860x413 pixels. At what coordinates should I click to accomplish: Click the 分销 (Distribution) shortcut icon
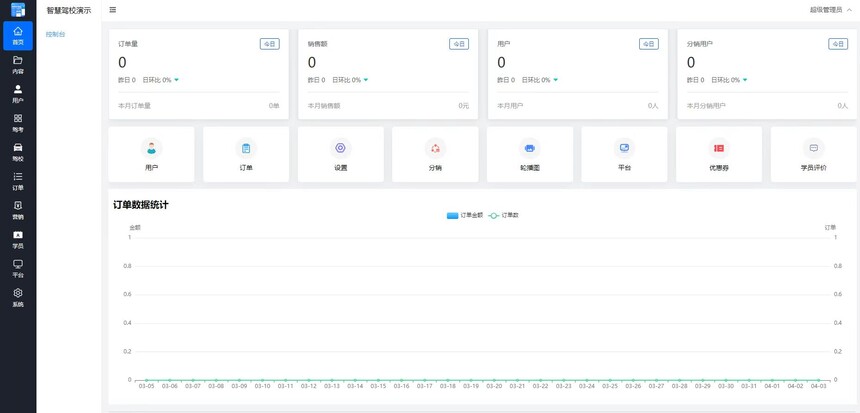point(435,148)
